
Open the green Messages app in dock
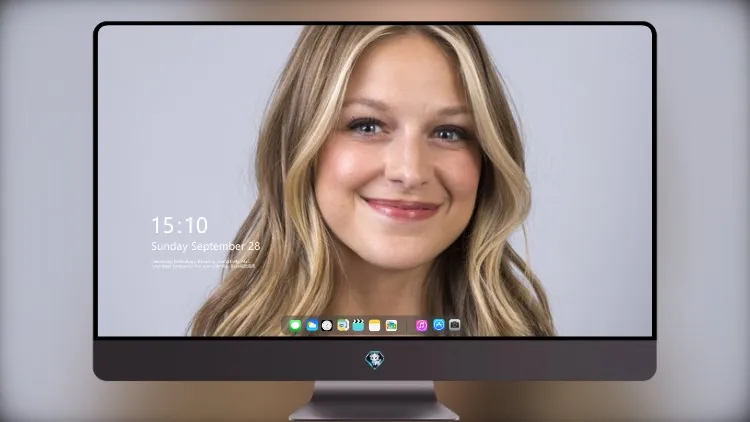pyautogui.click(x=295, y=326)
